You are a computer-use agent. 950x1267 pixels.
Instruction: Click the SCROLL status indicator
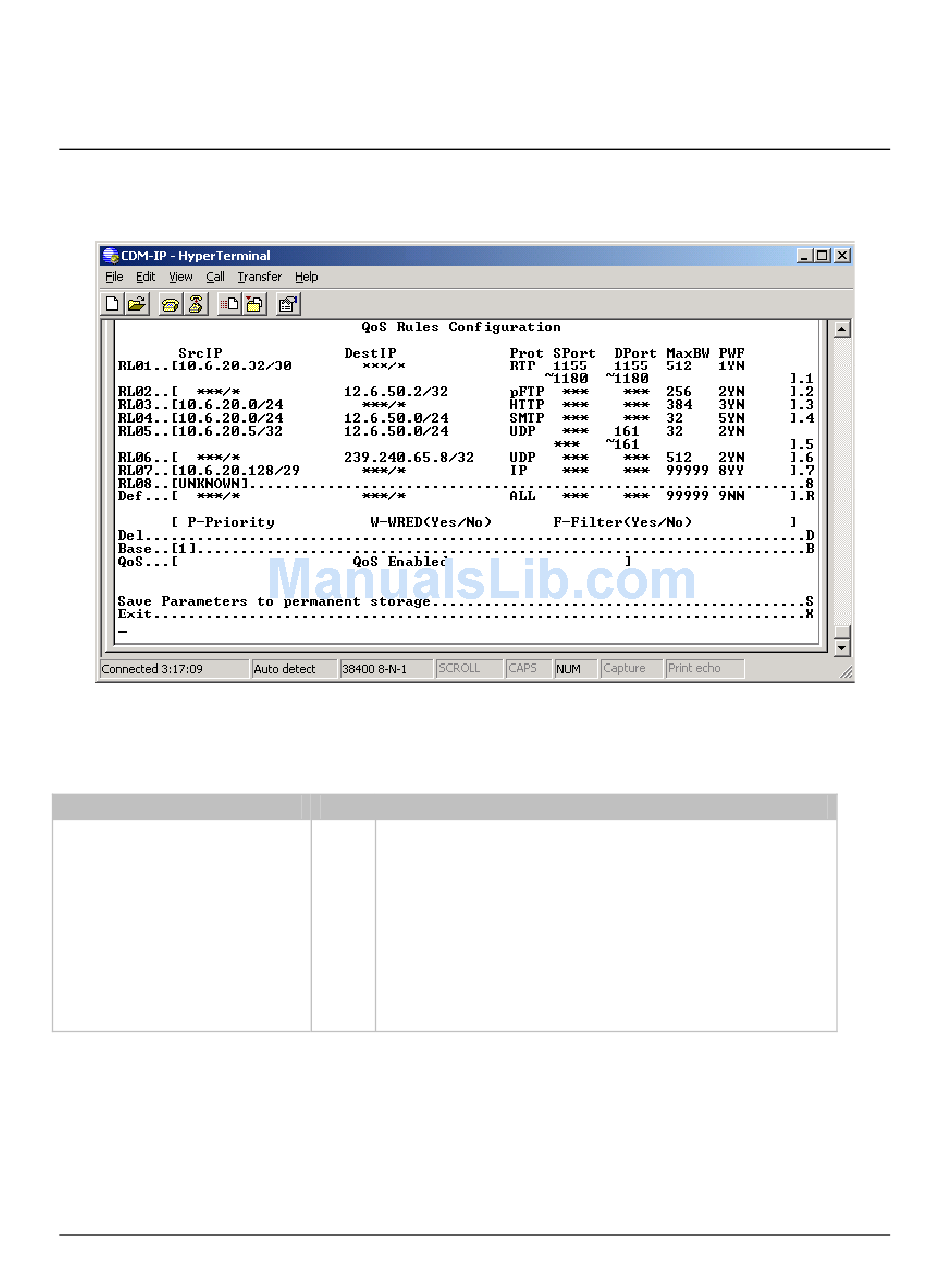click(x=469, y=669)
